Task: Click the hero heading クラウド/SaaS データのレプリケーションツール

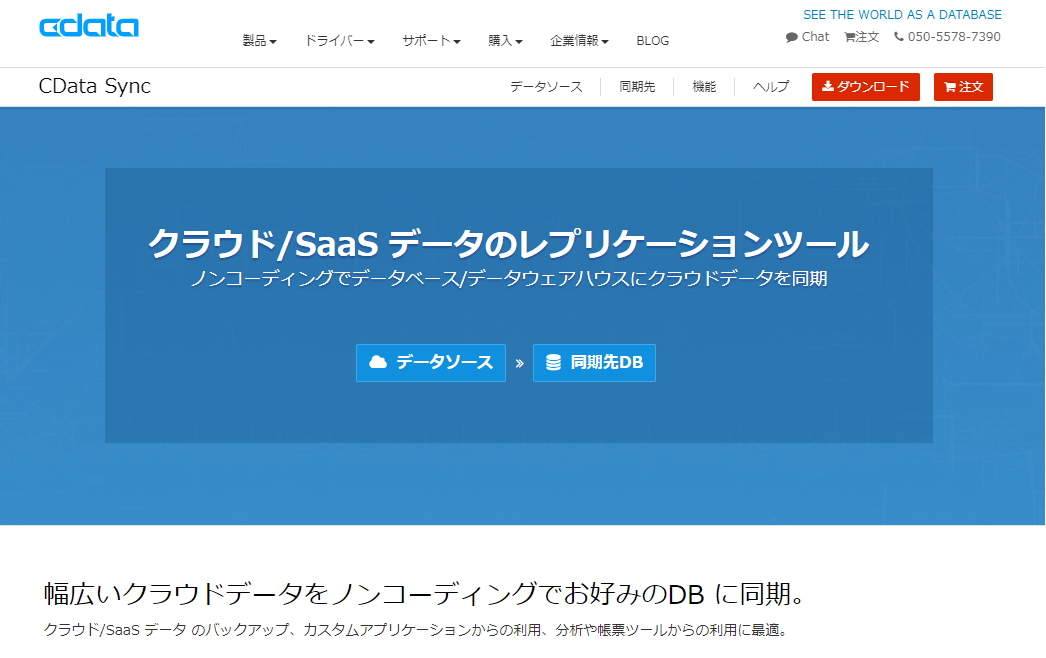Action: (508, 243)
